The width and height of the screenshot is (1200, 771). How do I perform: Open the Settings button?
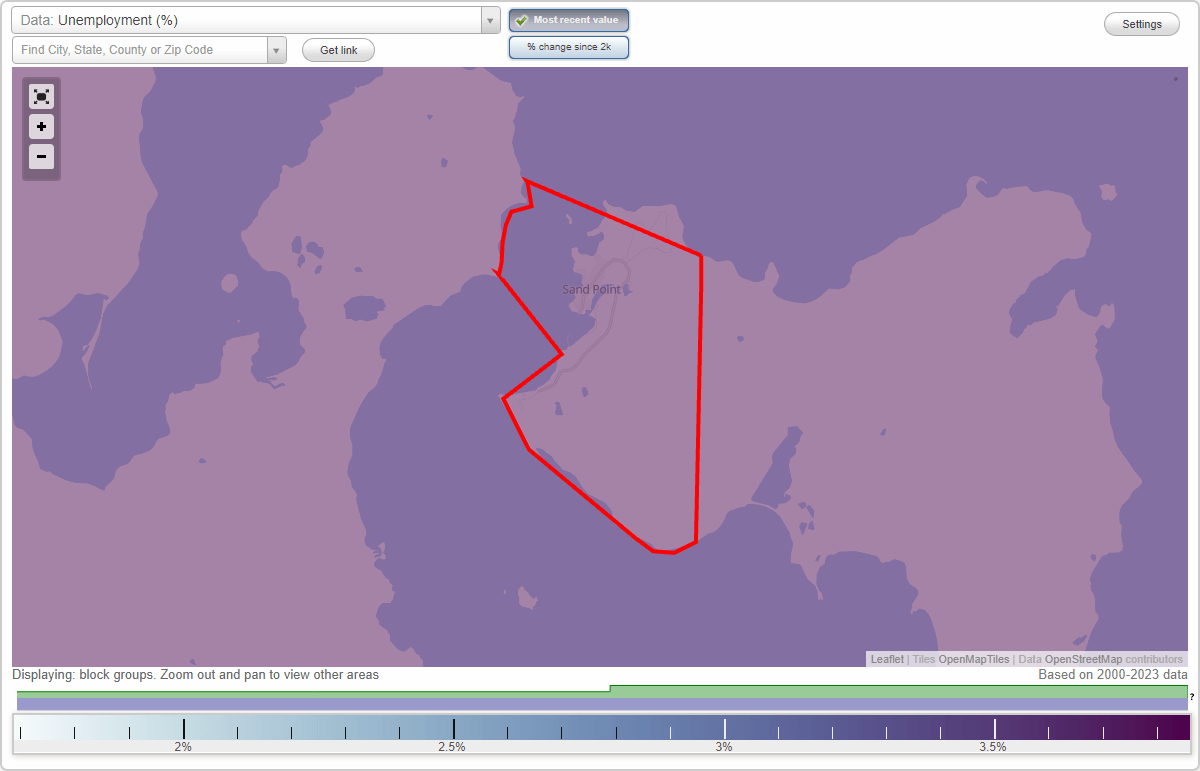[x=1142, y=25]
